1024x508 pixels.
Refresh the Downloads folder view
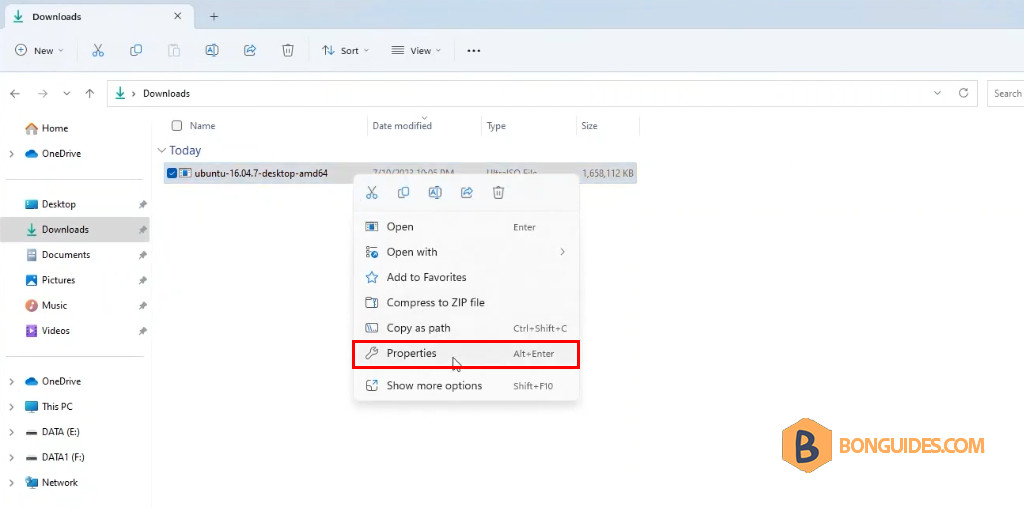tap(963, 93)
